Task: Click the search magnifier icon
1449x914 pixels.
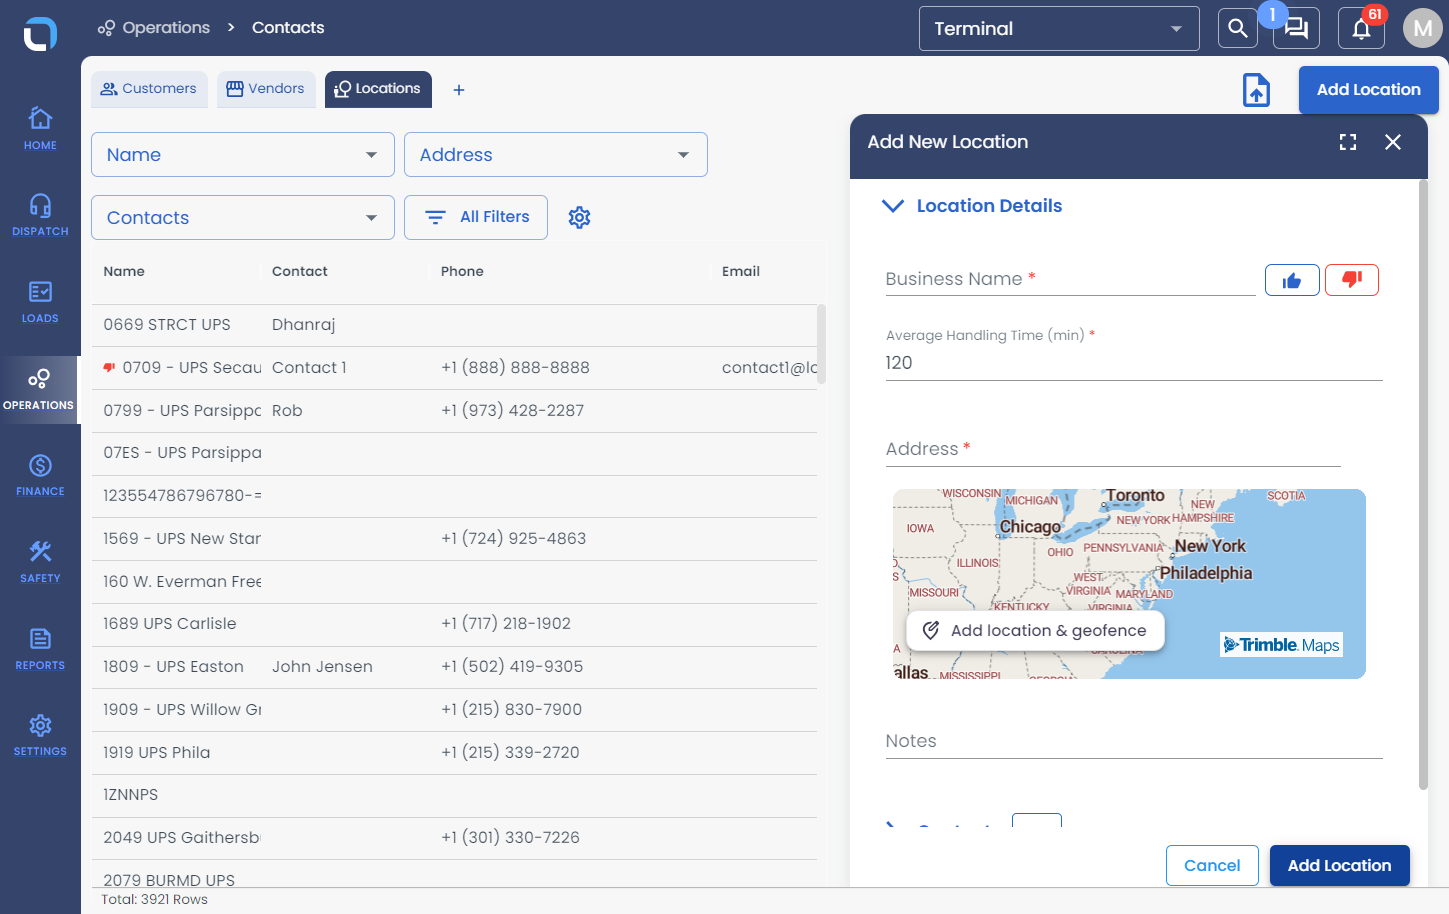Action: (x=1237, y=28)
